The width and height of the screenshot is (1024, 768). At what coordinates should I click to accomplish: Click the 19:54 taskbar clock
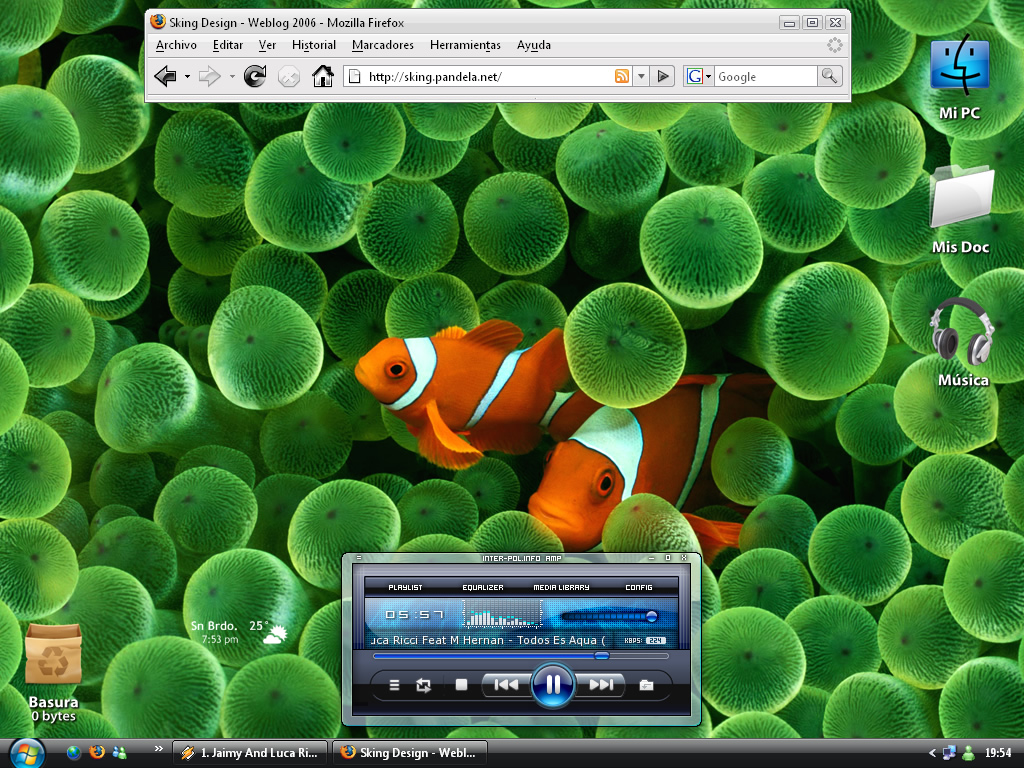pyautogui.click(x=998, y=753)
